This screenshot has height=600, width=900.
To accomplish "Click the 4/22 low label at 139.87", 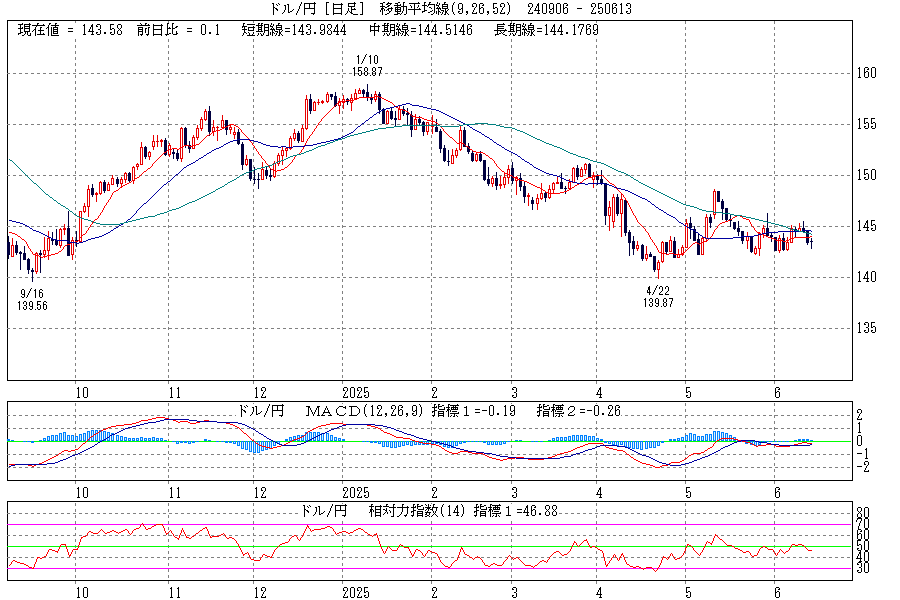I will click(657, 295).
